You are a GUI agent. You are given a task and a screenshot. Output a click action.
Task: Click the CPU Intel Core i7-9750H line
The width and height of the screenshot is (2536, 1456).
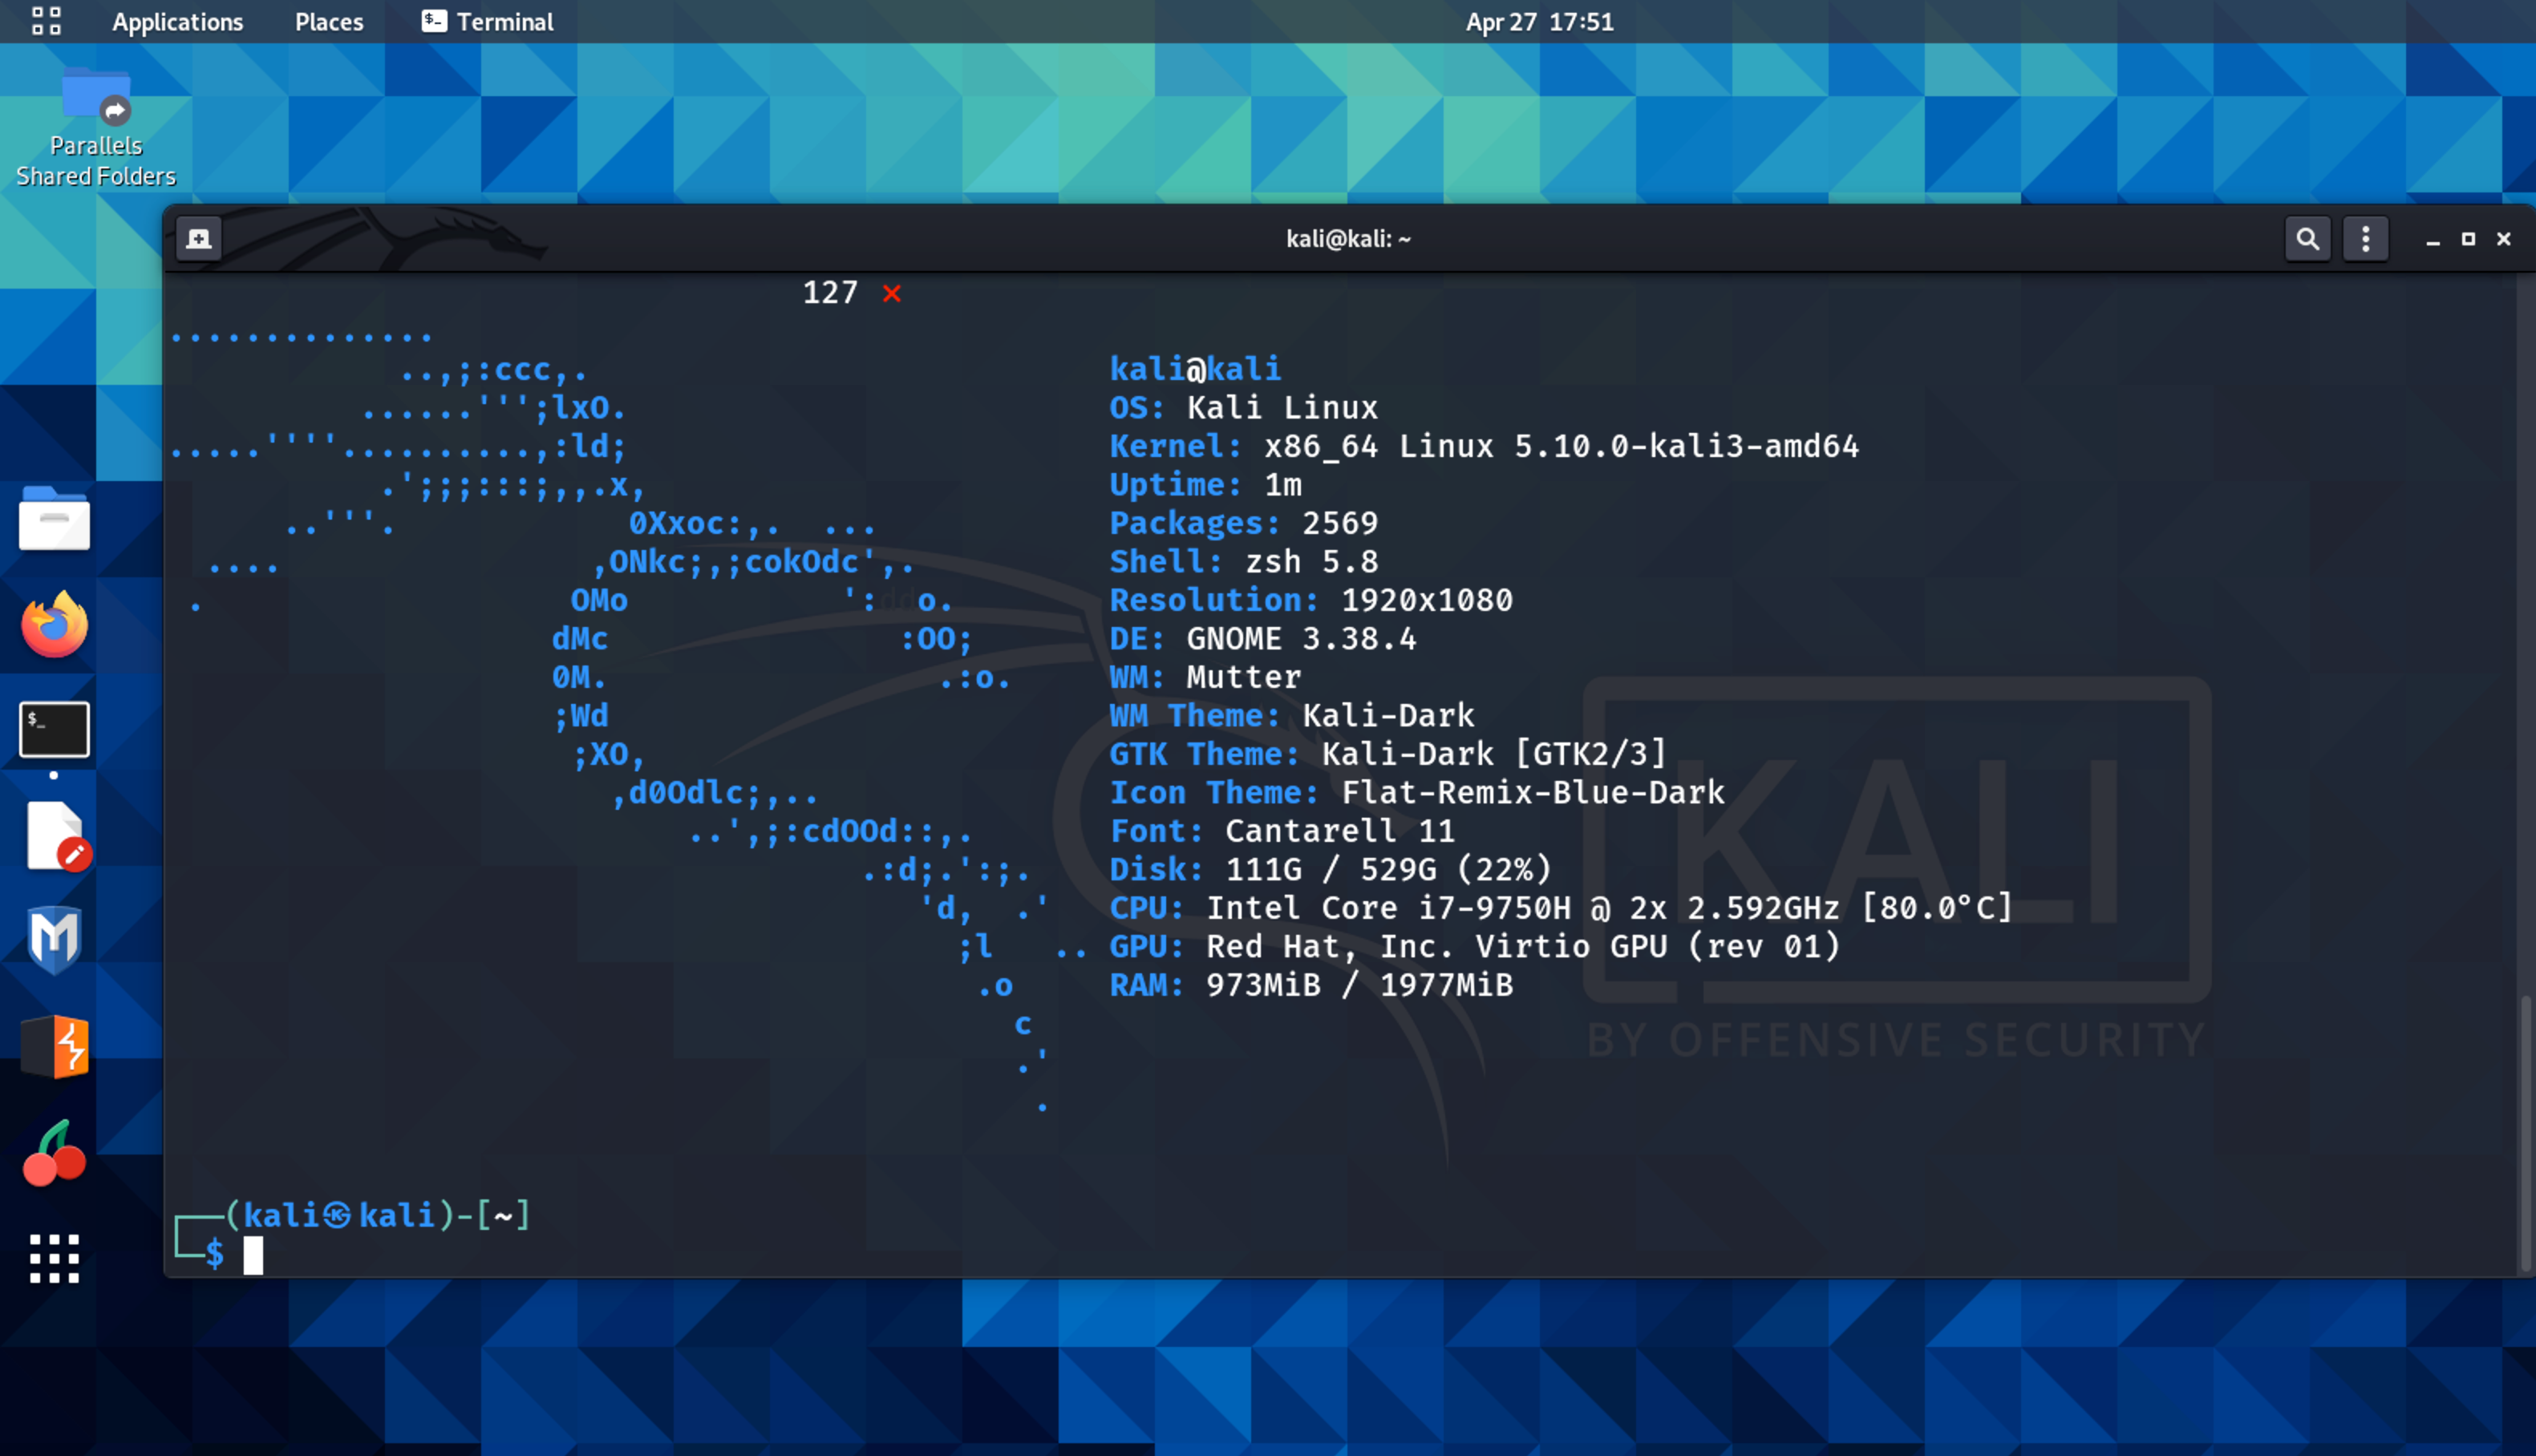[1560, 908]
